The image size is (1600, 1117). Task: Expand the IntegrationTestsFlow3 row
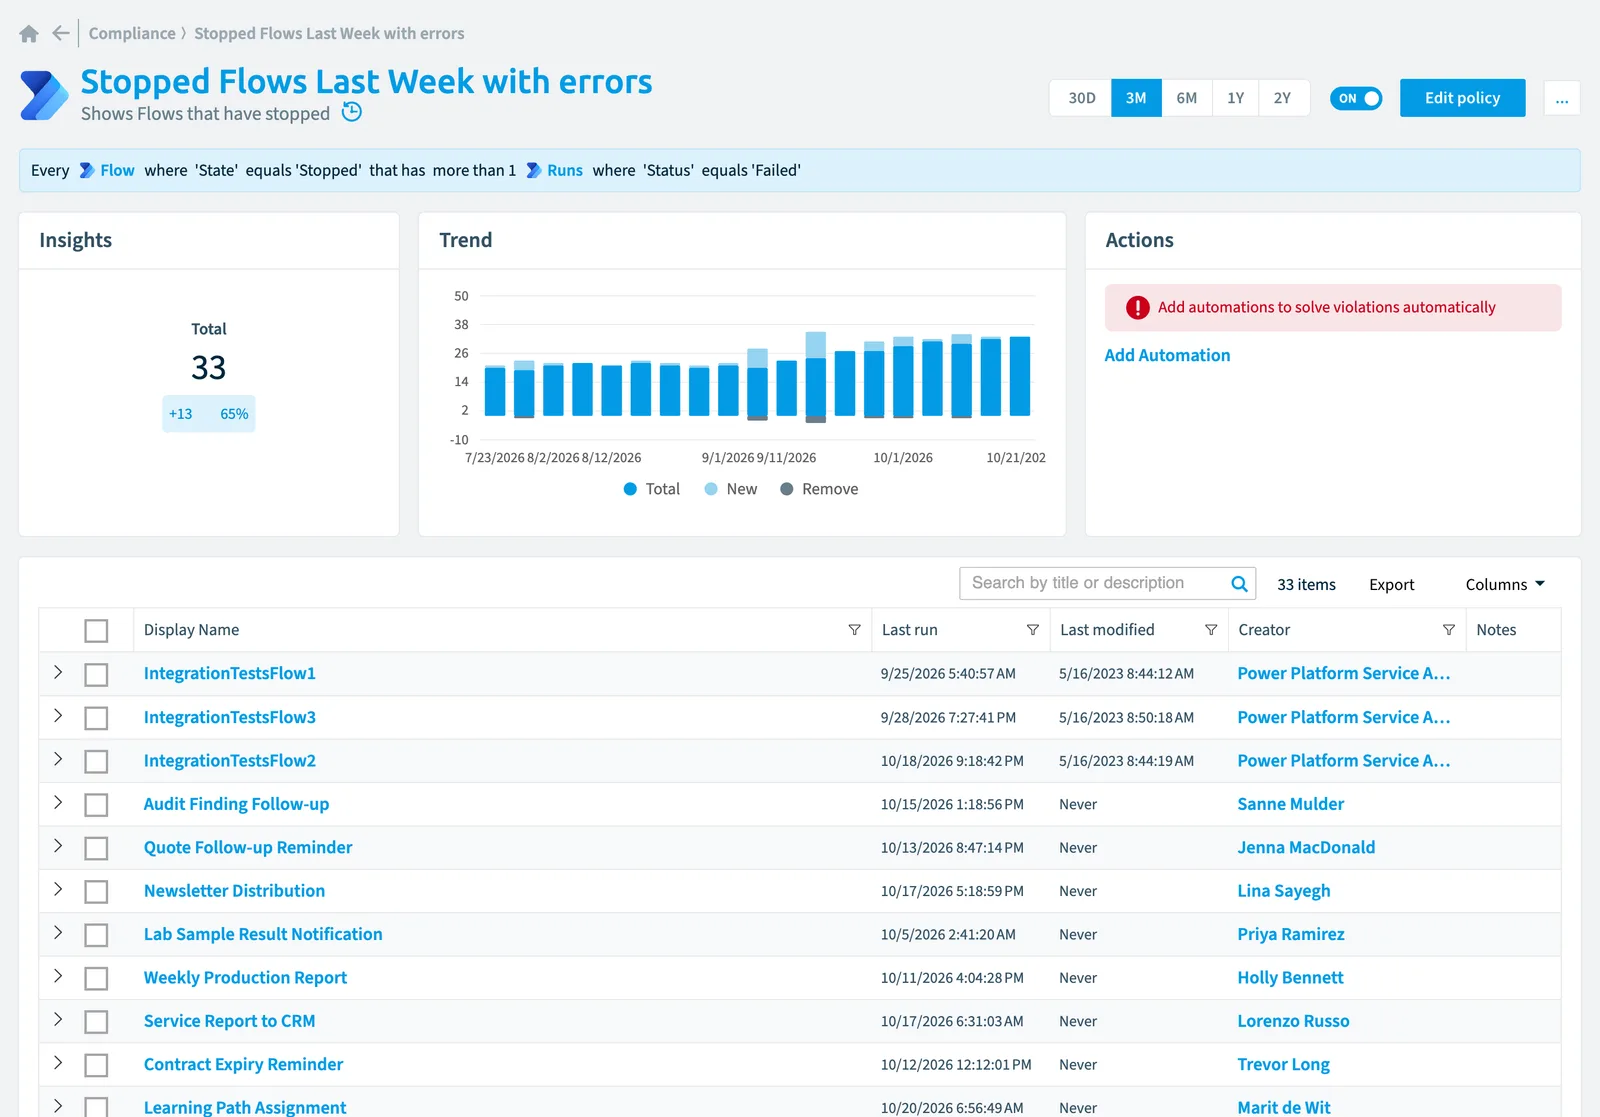click(58, 716)
